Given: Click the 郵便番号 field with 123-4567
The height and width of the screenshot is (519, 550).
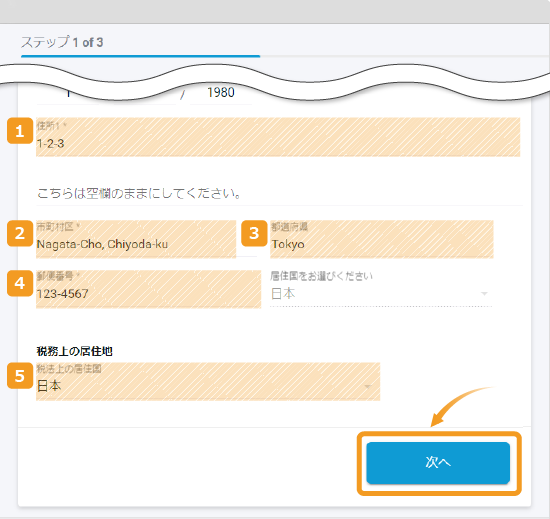Looking at the screenshot, I should tap(148, 289).
